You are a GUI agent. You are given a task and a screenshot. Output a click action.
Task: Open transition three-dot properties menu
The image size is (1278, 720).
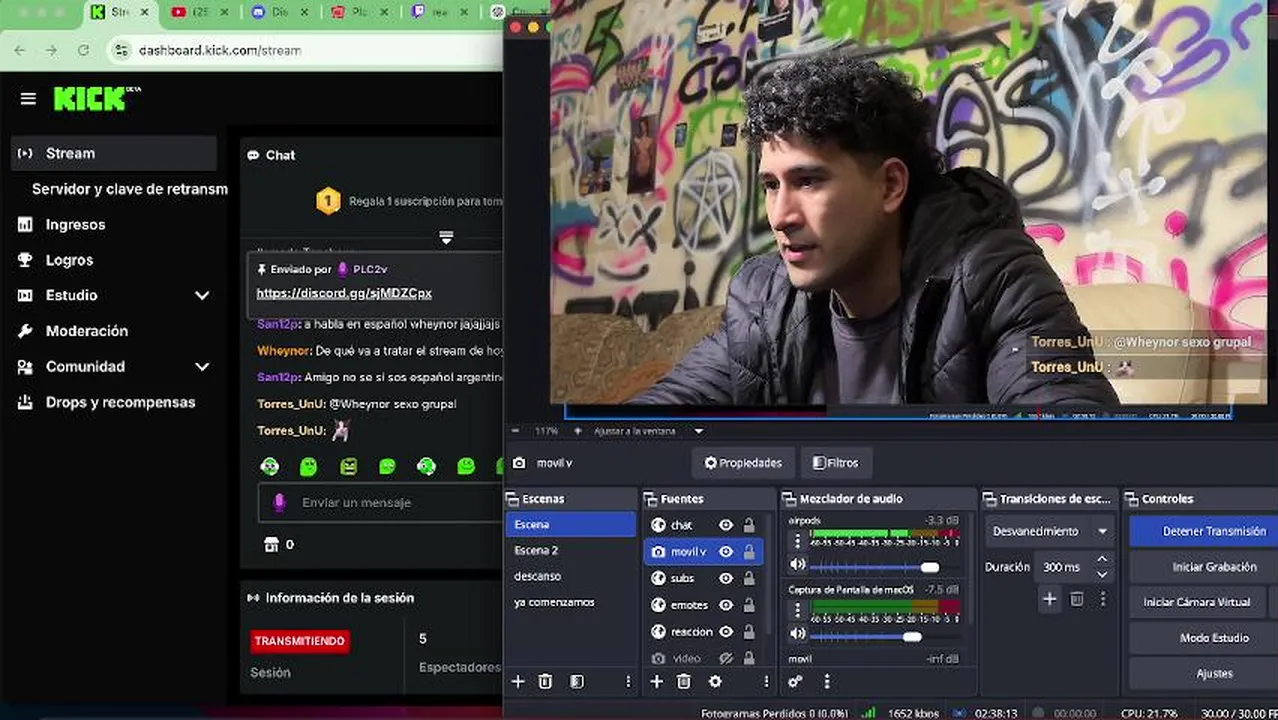[1103, 599]
